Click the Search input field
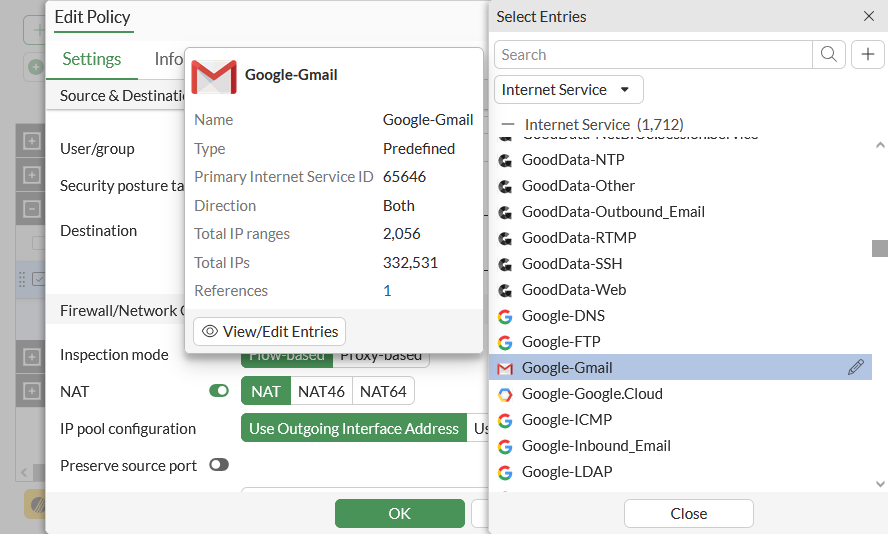This screenshot has height=534, width=888. coord(654,55)
